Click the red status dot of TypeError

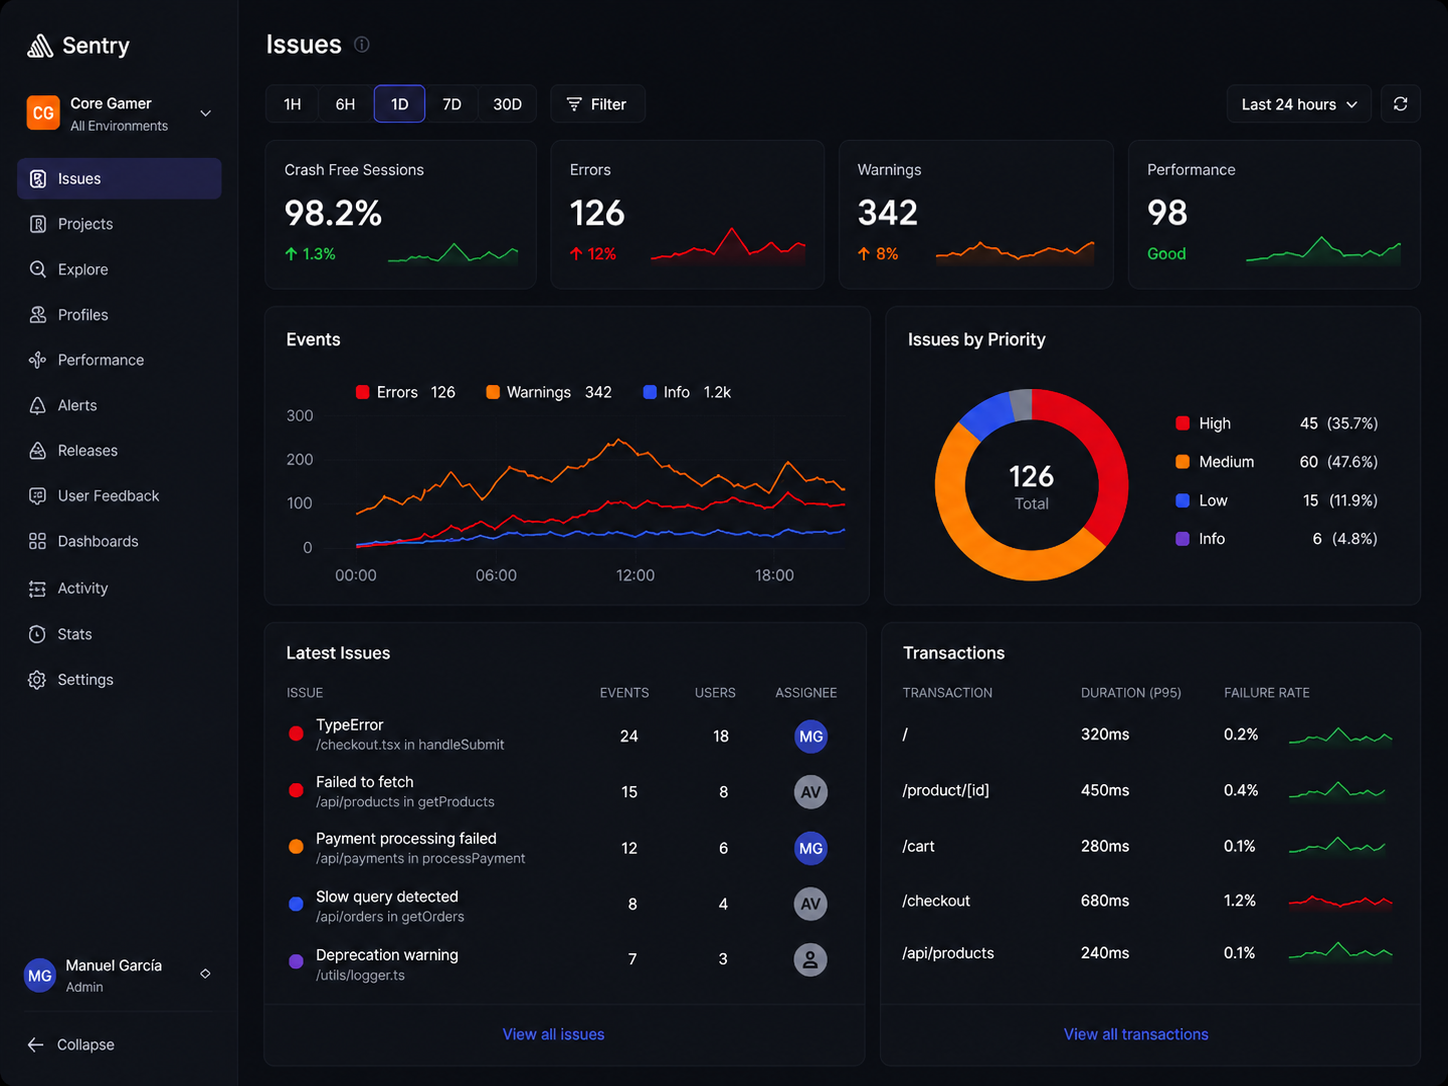click(296, 734)
